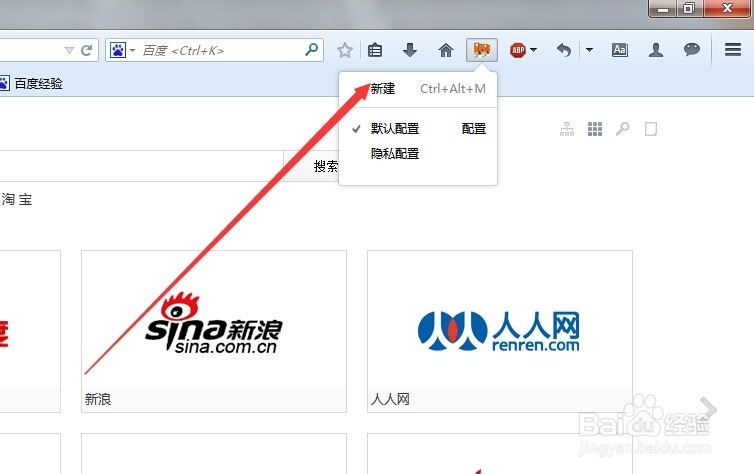This screenshot has width=754, height=474.
Task: Open the bookmarks list icon
Action: pos(375,50)
